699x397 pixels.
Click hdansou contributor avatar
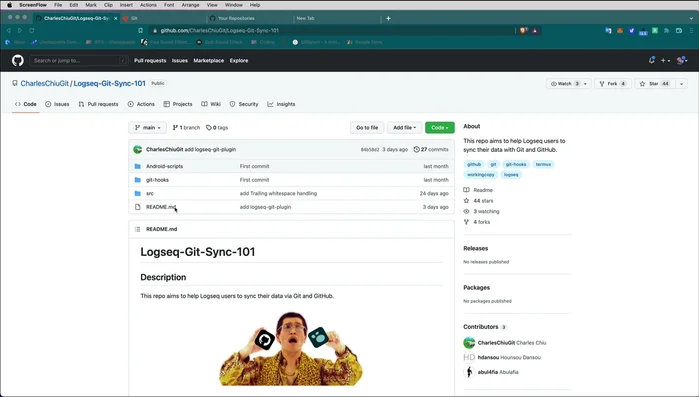(x=469, y=357)
